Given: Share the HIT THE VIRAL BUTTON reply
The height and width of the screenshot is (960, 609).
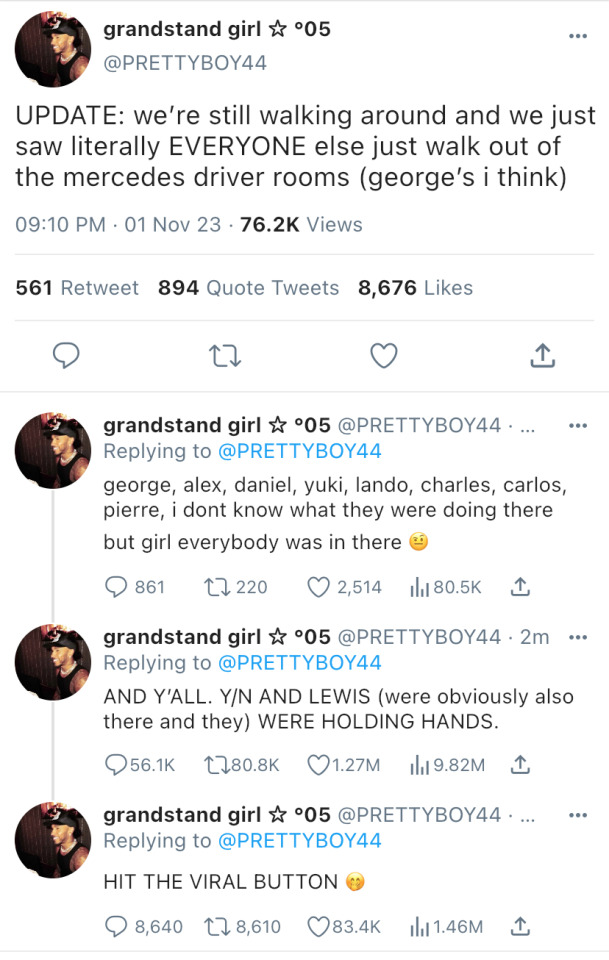Looking at the screenshot, I should point(519,926).
